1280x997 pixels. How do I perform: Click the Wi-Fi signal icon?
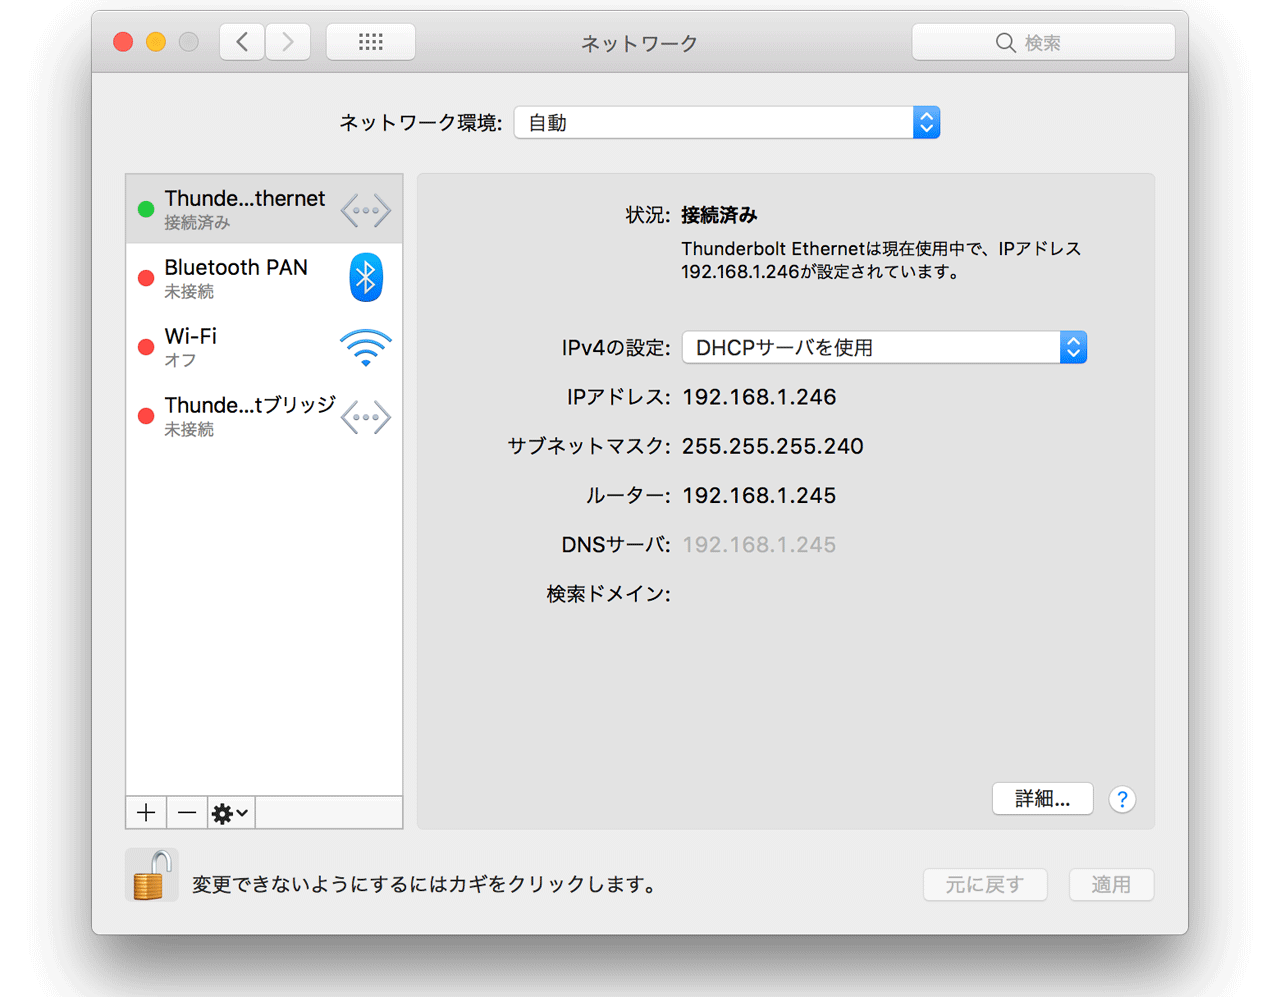pos(366,347)
